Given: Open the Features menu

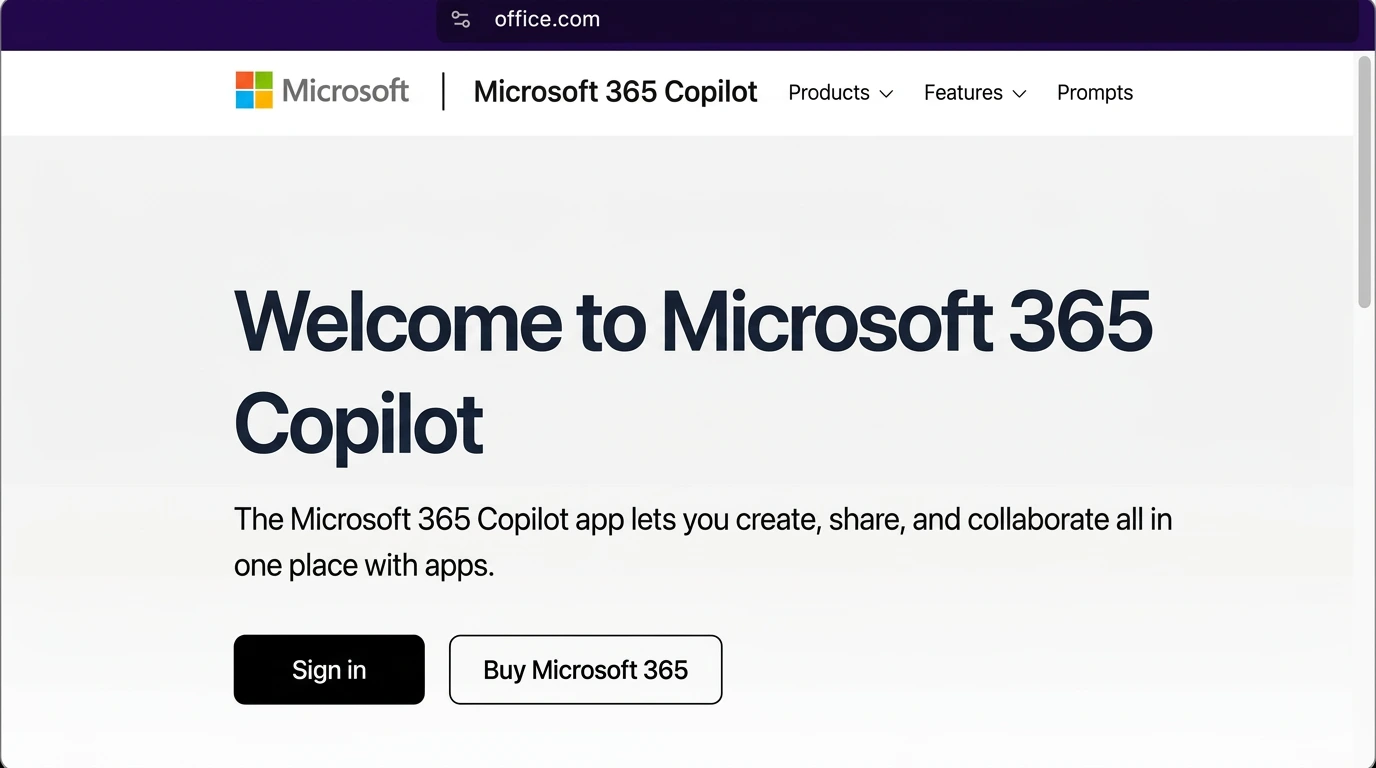Looking at the screenshot, I should pos(962,93).
